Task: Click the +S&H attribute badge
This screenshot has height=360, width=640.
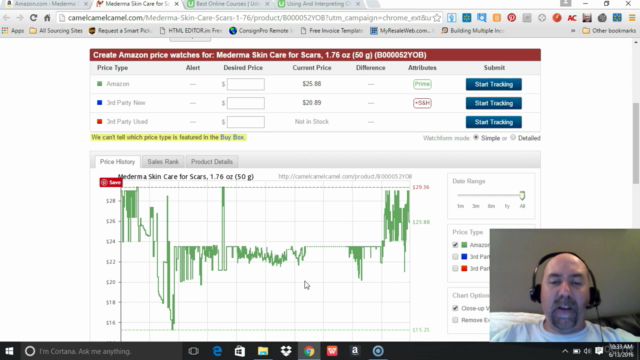Action: (x=422, y=103)
